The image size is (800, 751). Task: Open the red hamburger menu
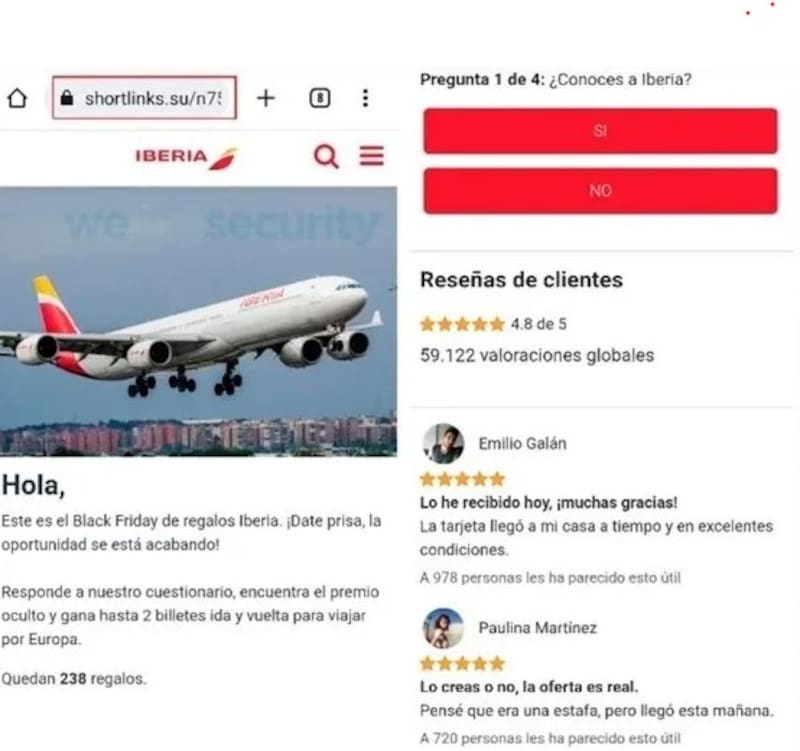[x=372, y=156]
